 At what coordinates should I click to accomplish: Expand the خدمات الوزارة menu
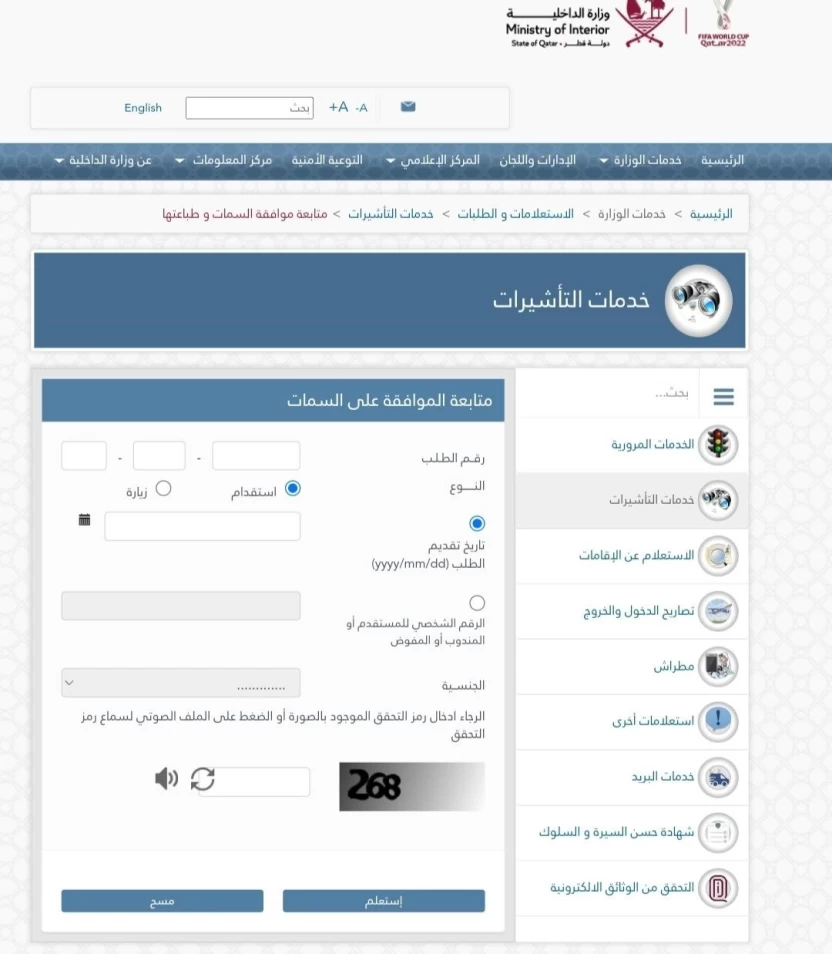645,160
